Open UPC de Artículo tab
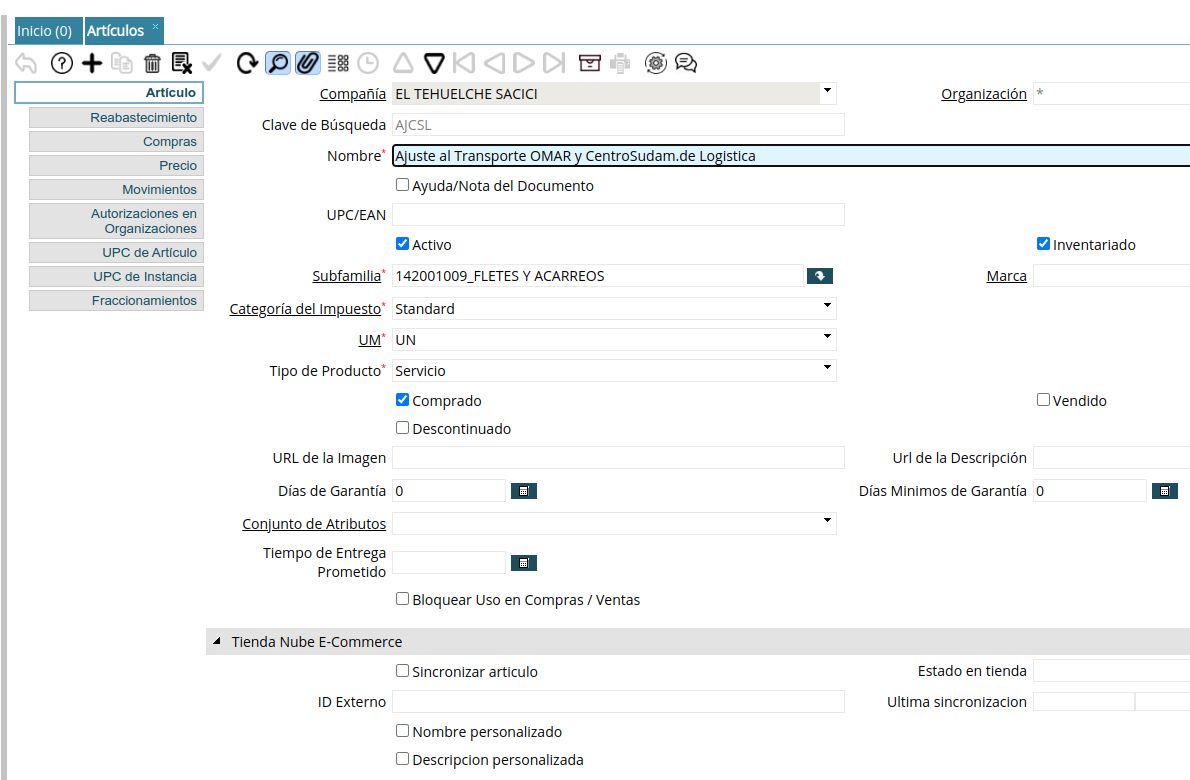 pos(116,253)
